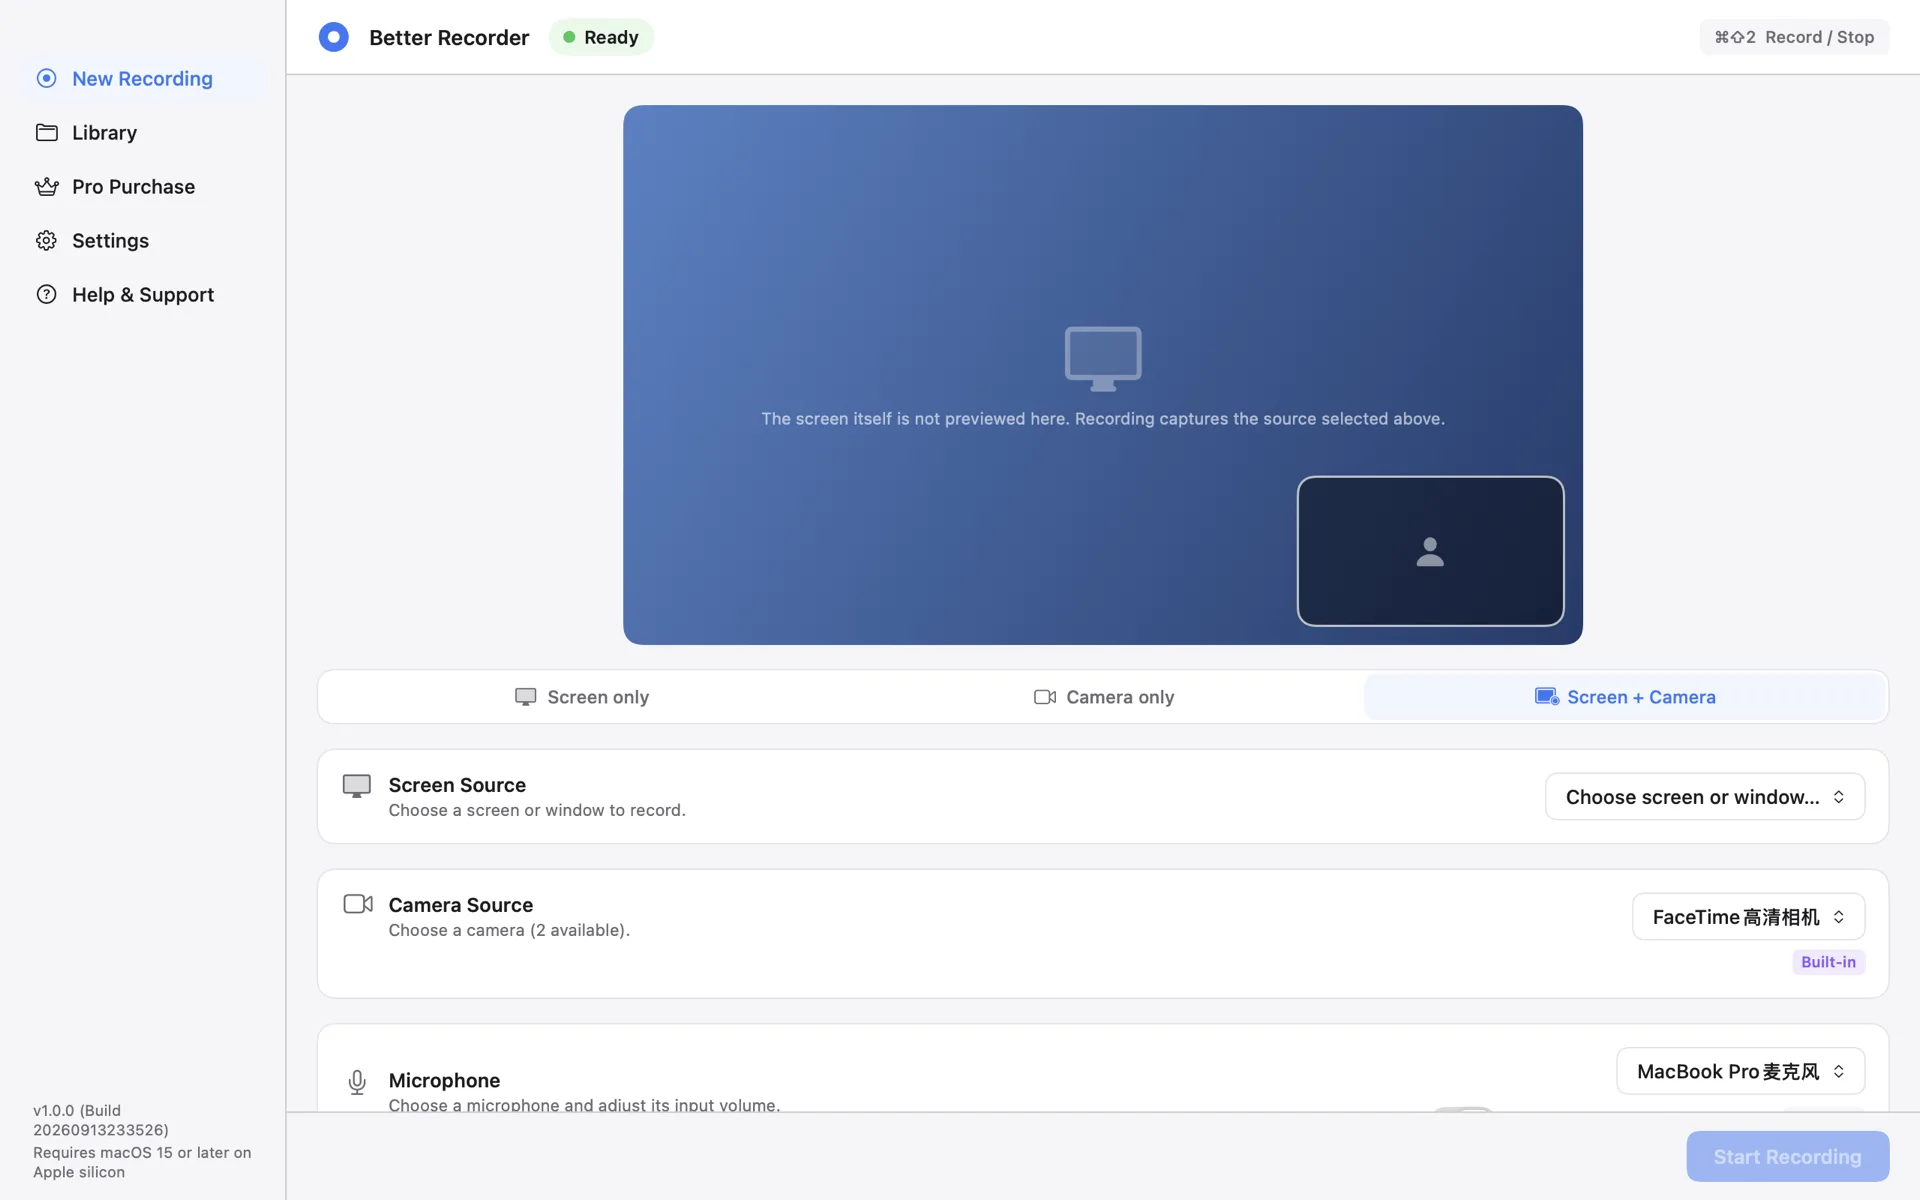Screen dimensions: 1920x1200
Task: Open the MacBook Pro microphone dropdown
Action: [1740, 1071]
